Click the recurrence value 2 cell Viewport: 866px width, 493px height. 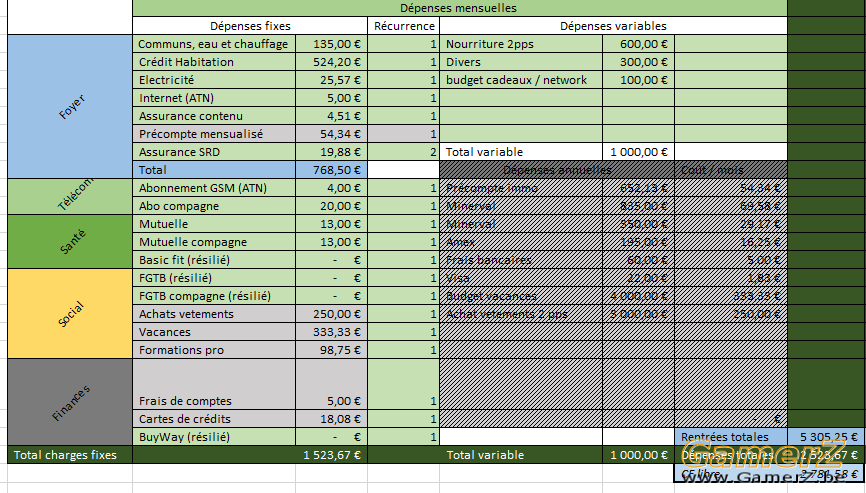[x=404, y=152]
